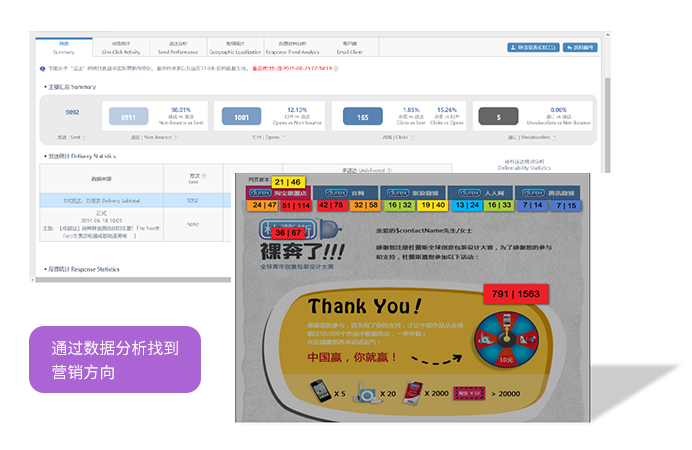Click the orange 32 | 58 heatmap label
Screen dimensions: 692x450
(365, 206)
